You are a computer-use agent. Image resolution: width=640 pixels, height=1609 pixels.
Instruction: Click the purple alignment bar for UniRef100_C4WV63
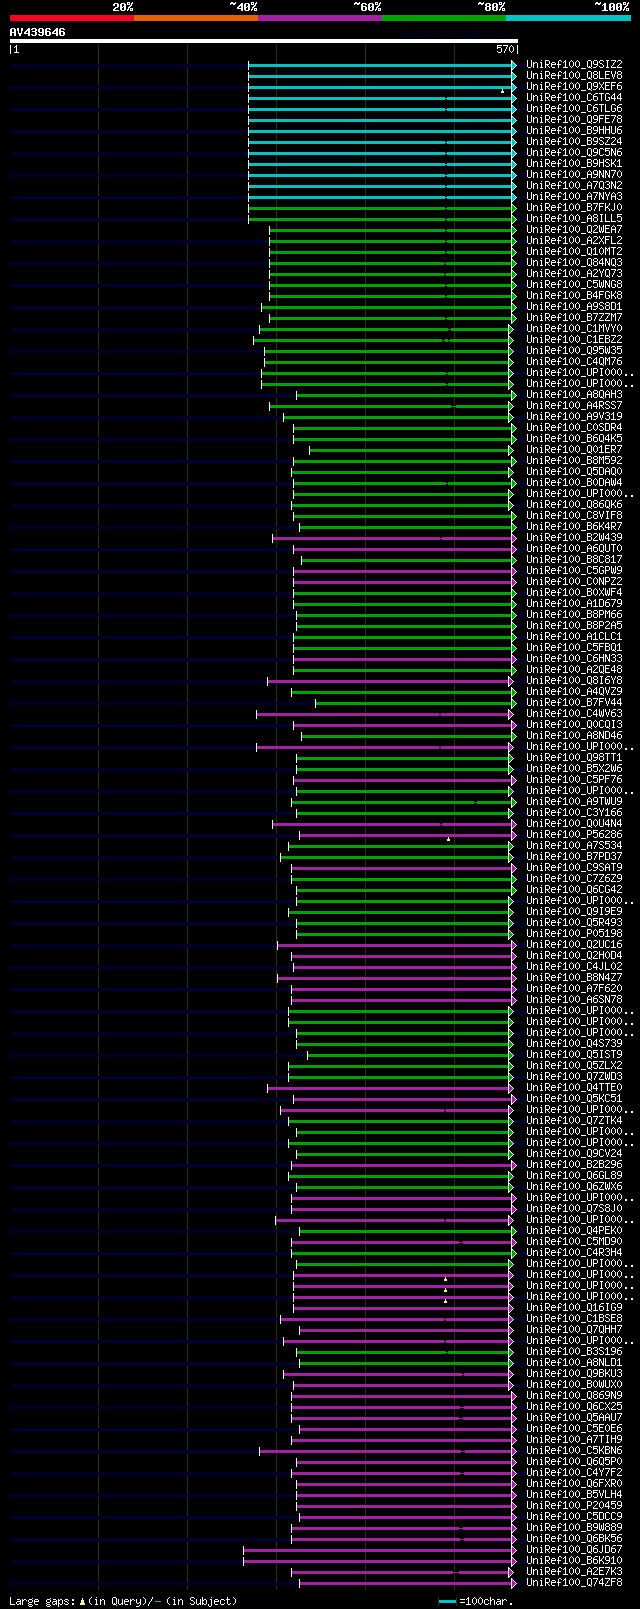click(x=385, y=714)
